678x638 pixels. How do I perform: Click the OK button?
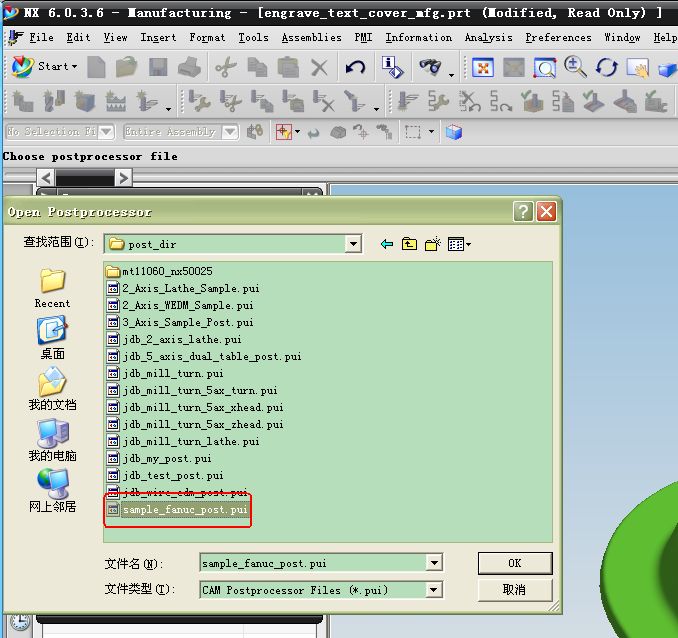point(515,563)
